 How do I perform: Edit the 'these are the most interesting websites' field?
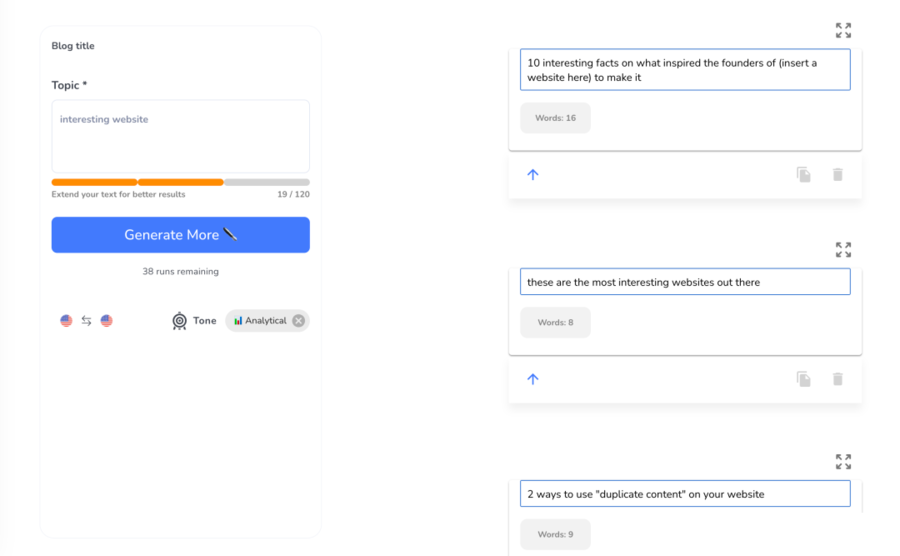click(x=685, y=282)
